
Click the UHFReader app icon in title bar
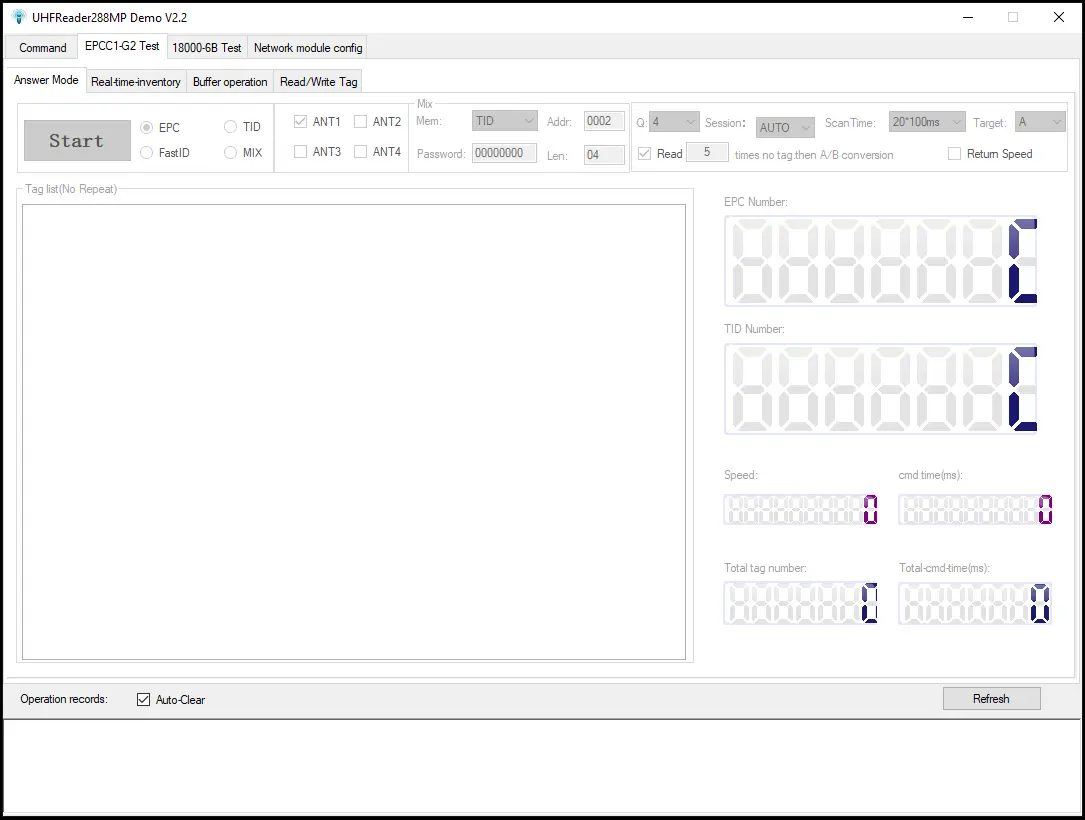pos(18,17)
